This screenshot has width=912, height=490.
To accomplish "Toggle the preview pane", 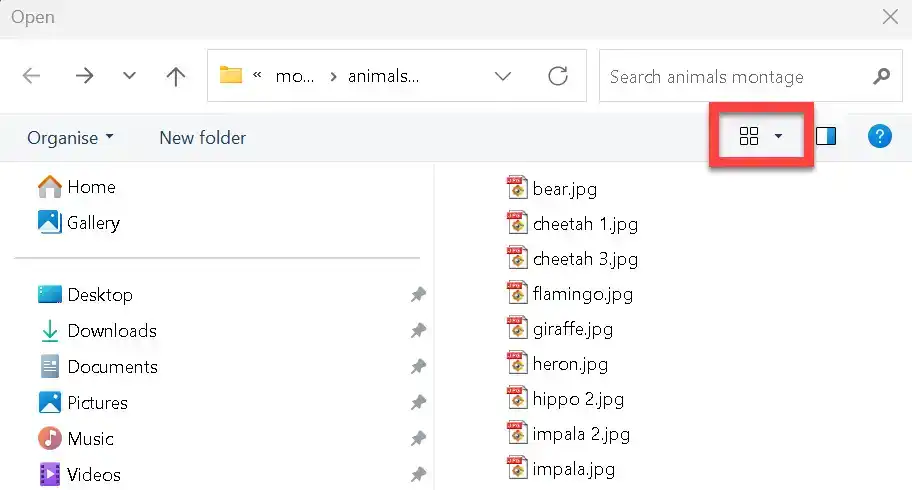I will pyautogui.click(x=826, y=137).
